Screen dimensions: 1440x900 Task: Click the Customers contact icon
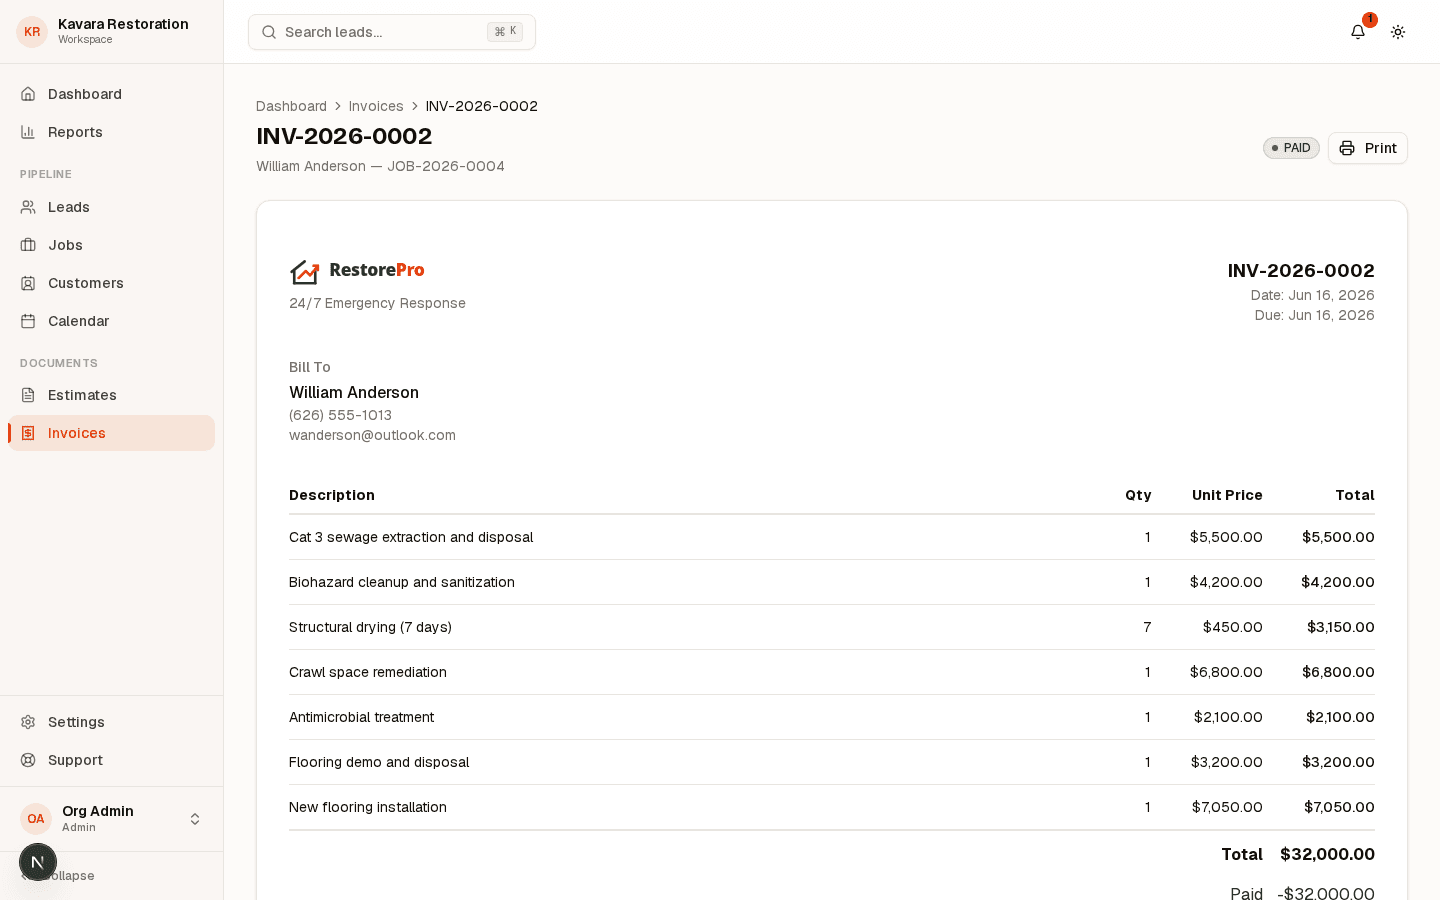click(28, 283)
